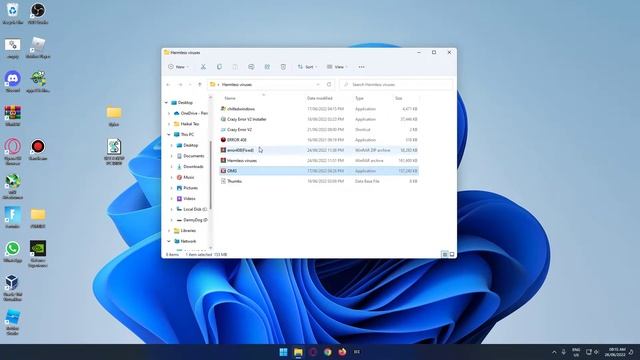This screenshot has height=360, width=640.
Task: Switch to large thumbnails view in status bar
Action: coord(452,254)
